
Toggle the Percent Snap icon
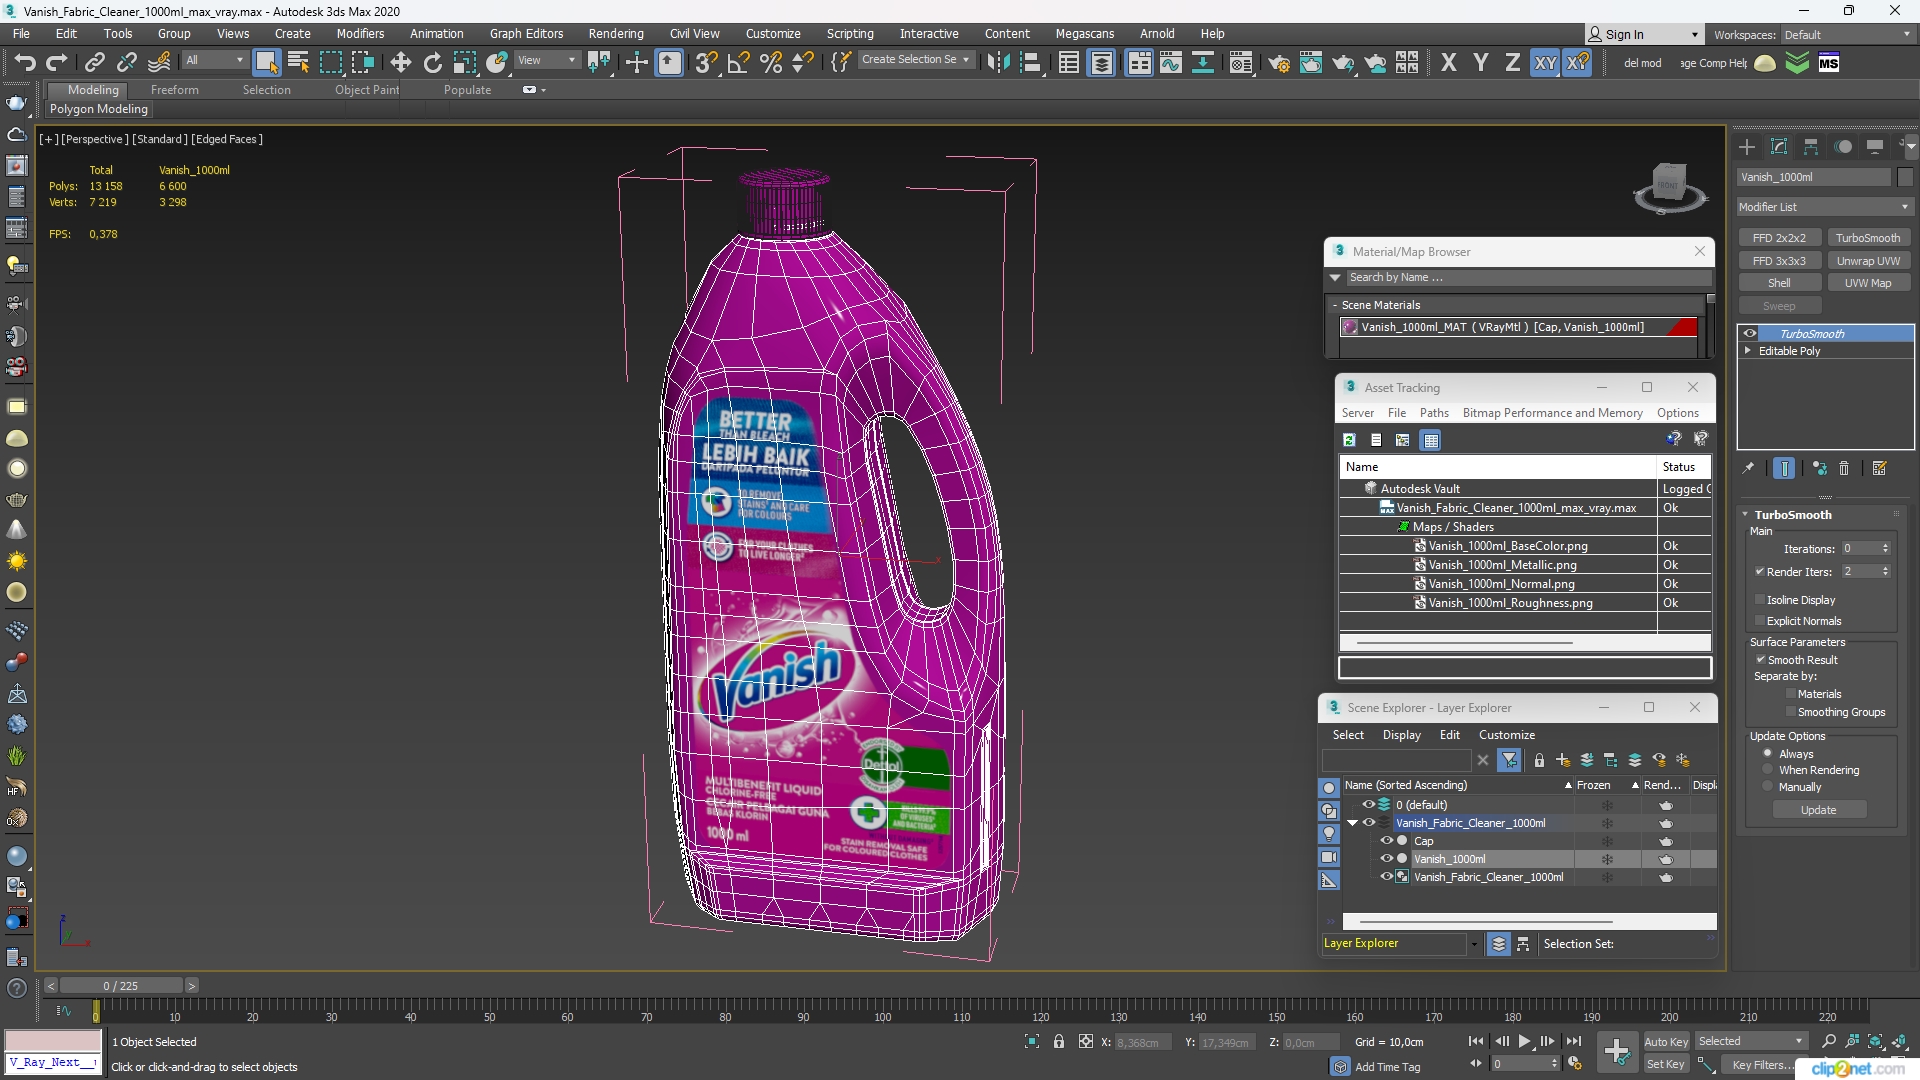[771, 63]
